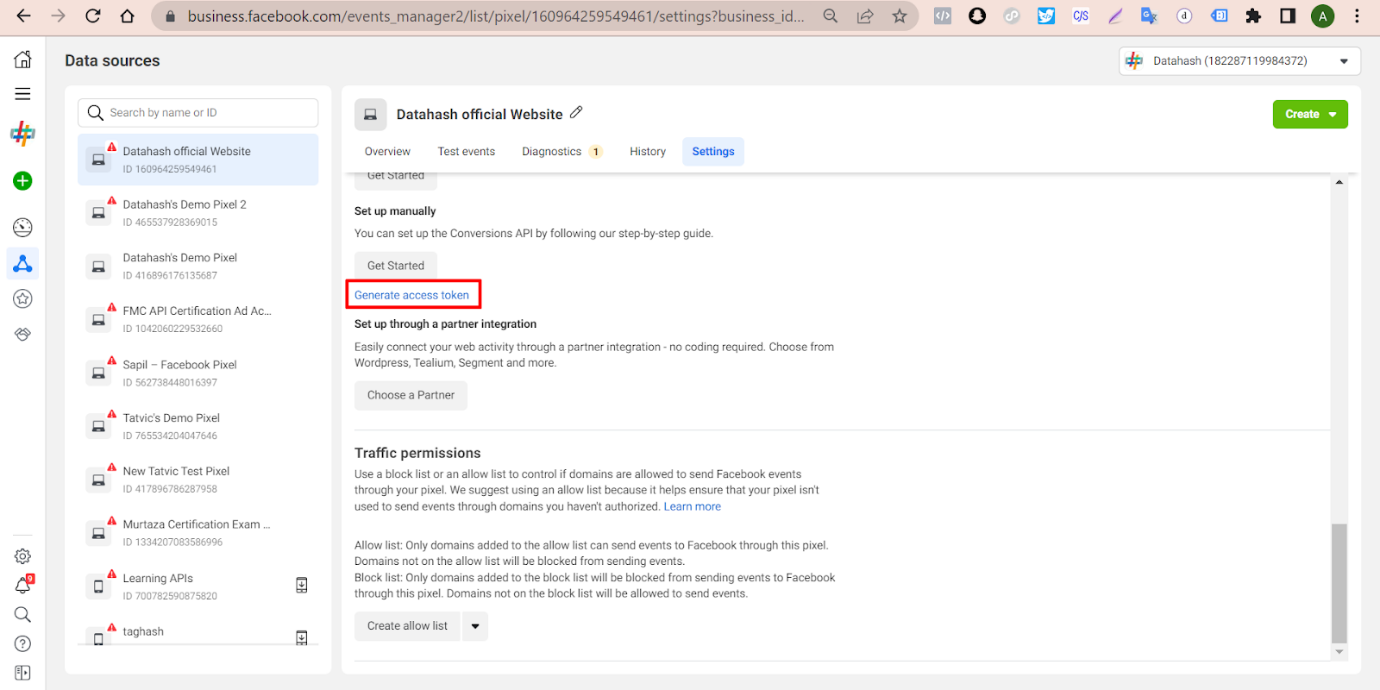
Task: Open the Extensions puzzle piece icon
Action: [1253, 16]
